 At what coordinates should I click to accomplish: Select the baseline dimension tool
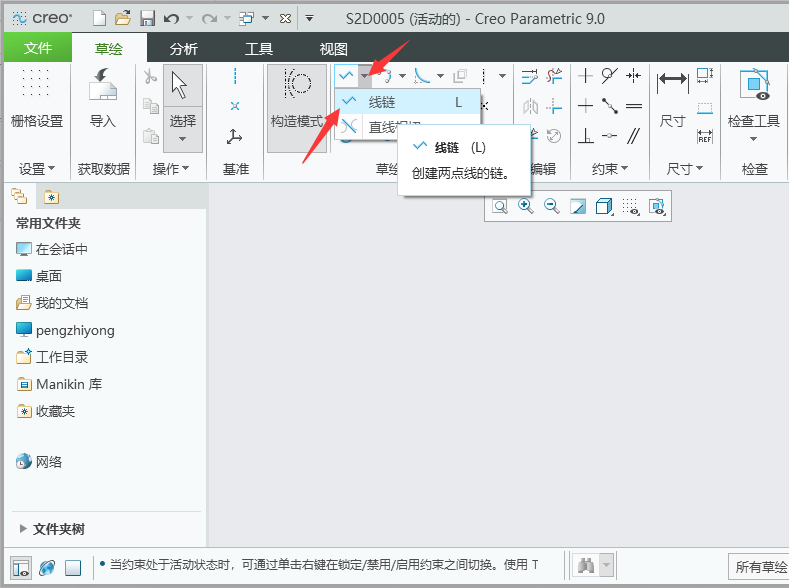coord(704,107)
